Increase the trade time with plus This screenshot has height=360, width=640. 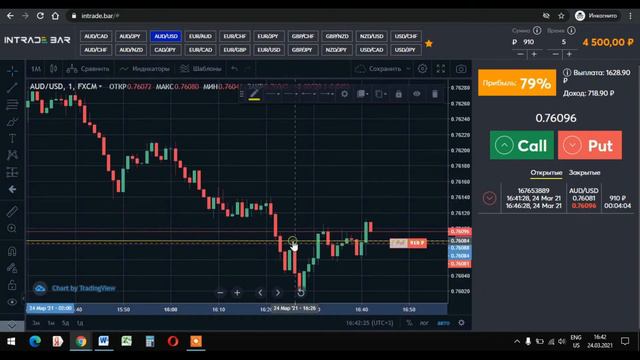pos(569,54)
